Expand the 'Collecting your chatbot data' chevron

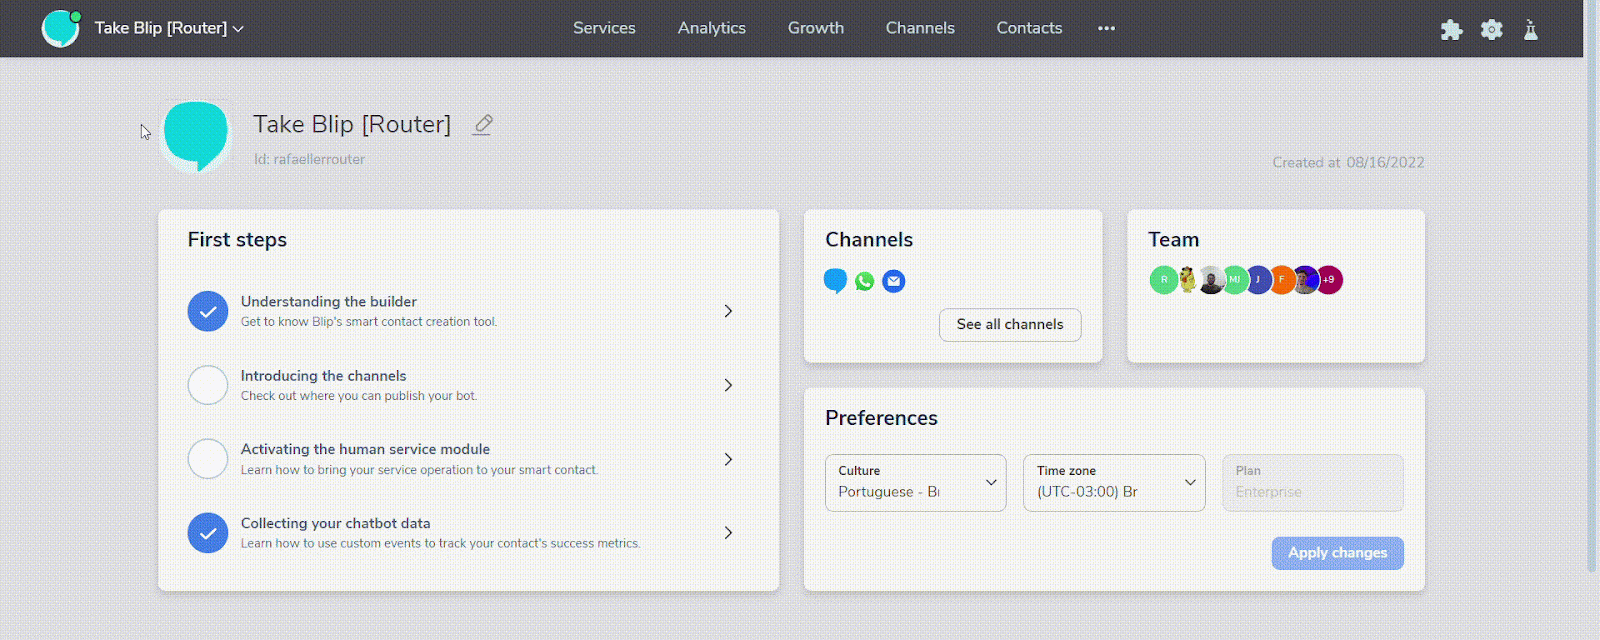click(x=728, y=533)
